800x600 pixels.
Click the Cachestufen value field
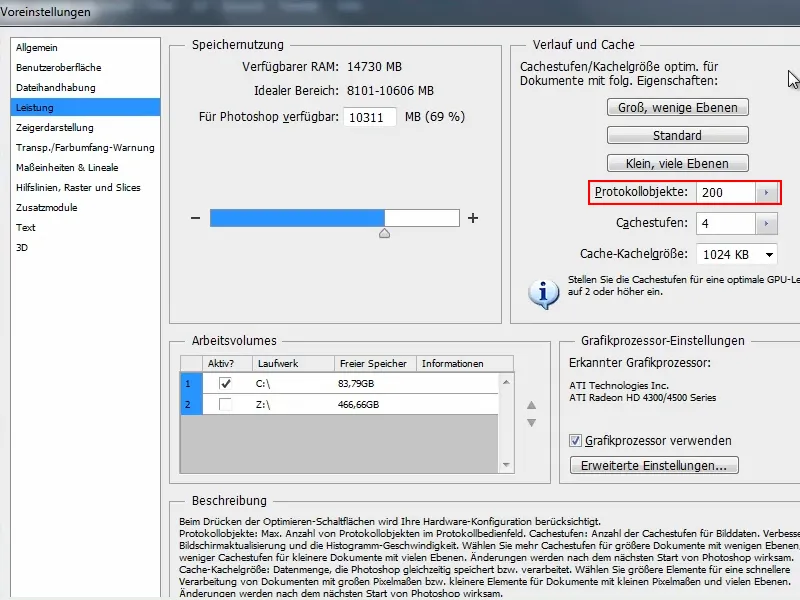pyautogui.click(x=725, y=223)
